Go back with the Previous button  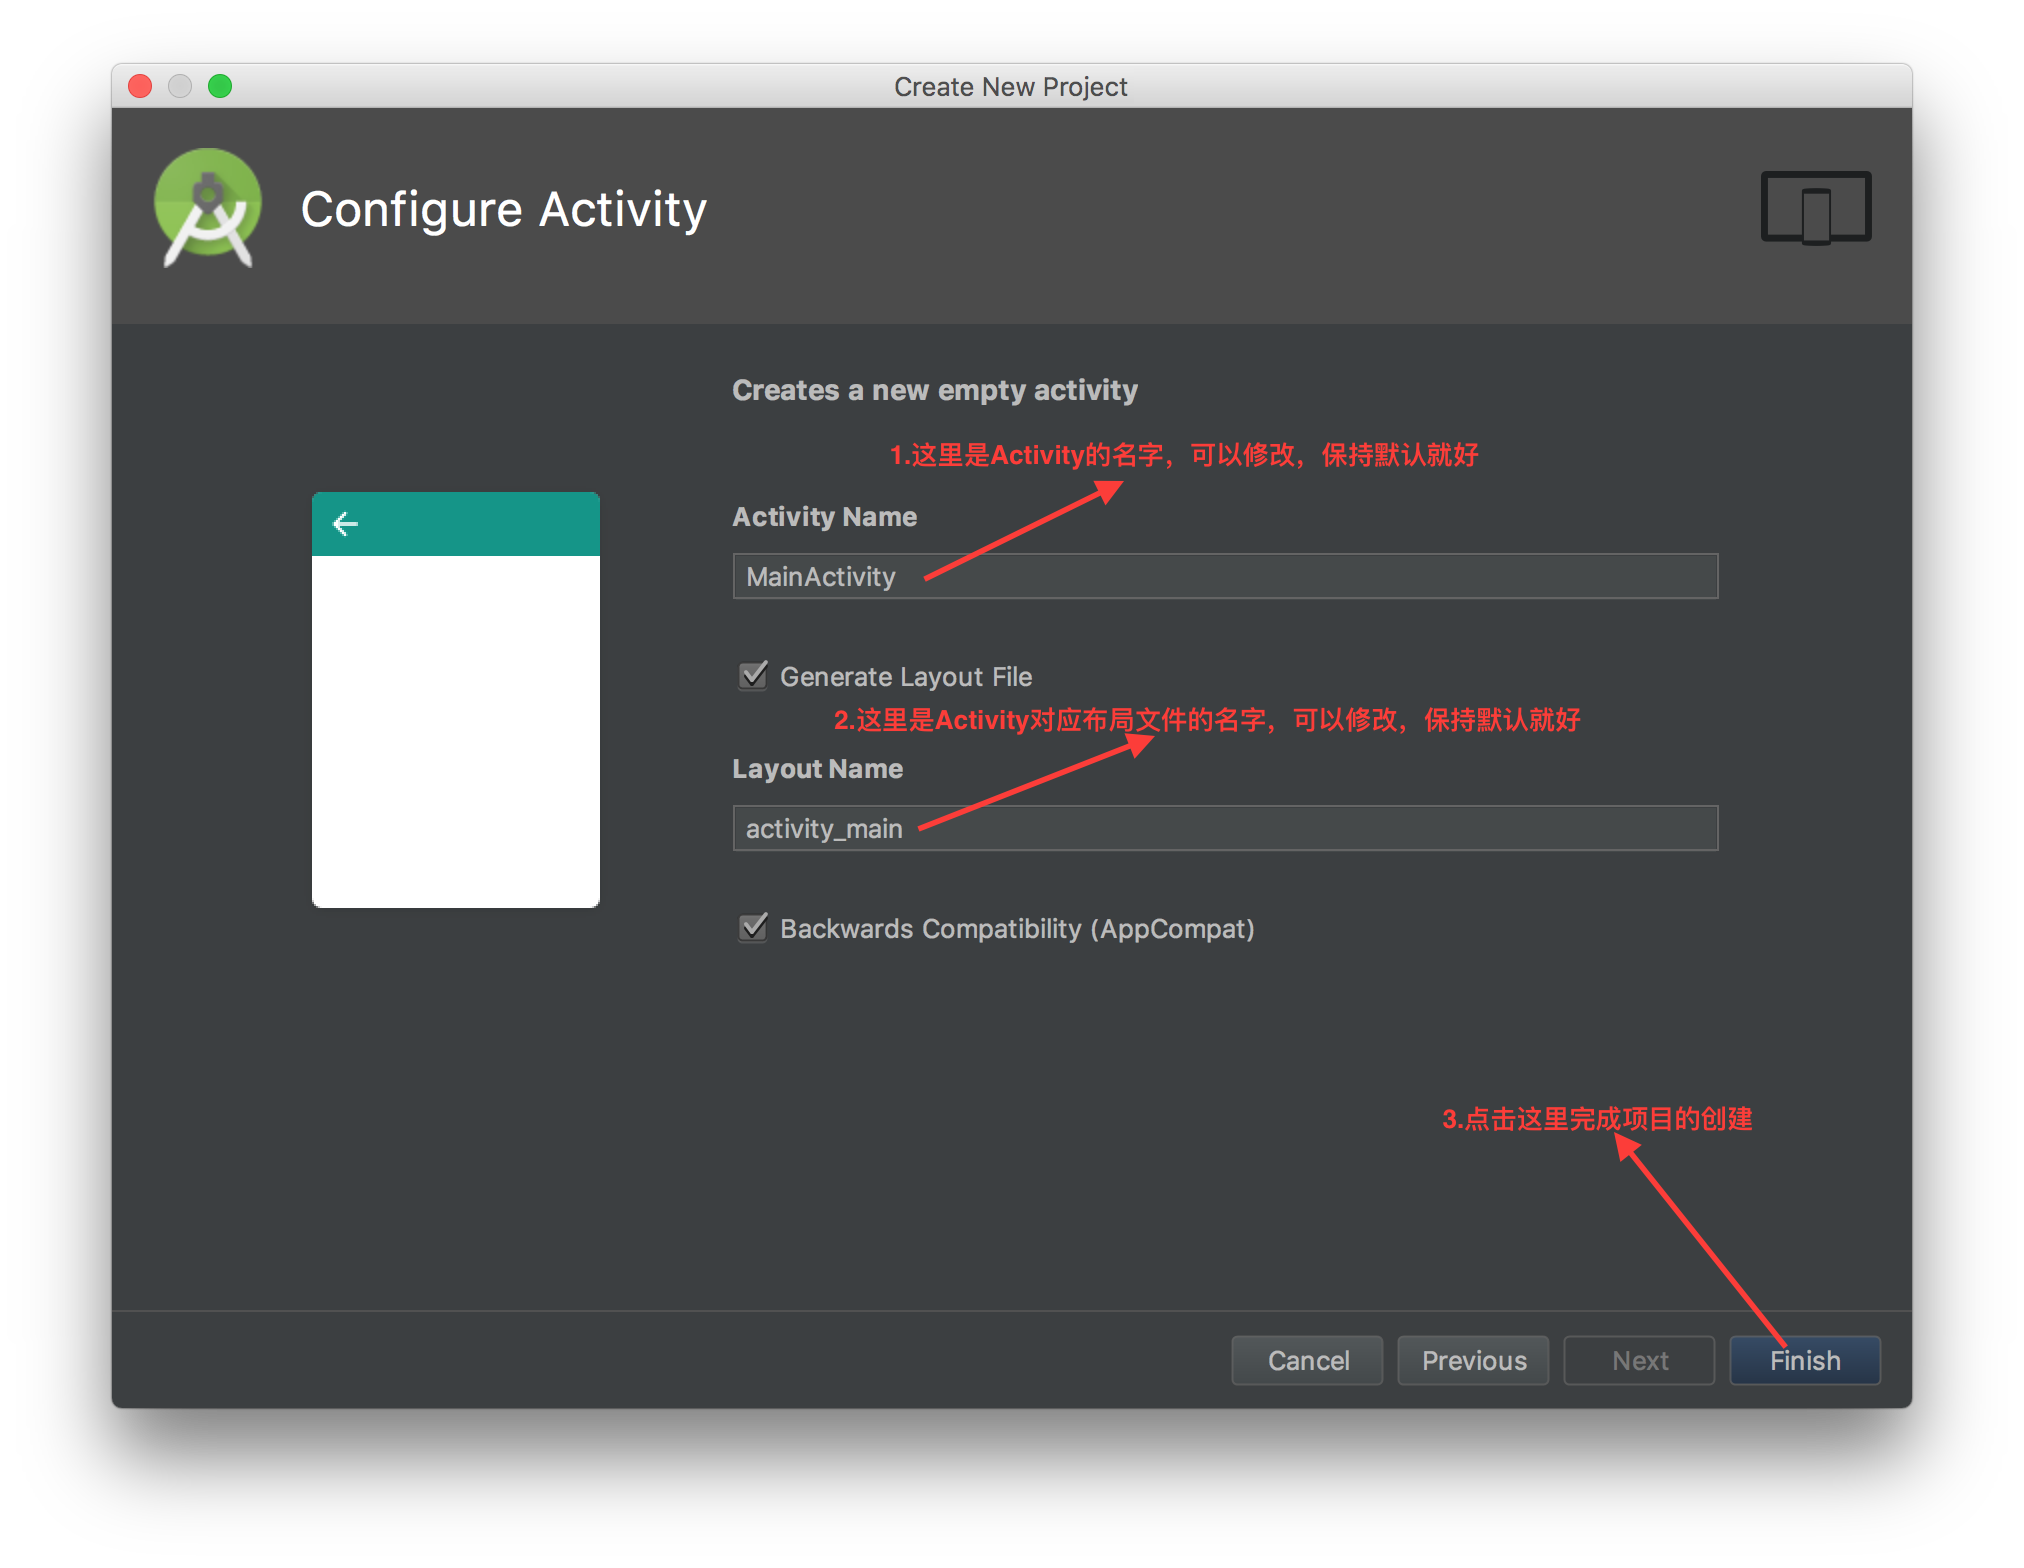click(x=1473, y=1360)
